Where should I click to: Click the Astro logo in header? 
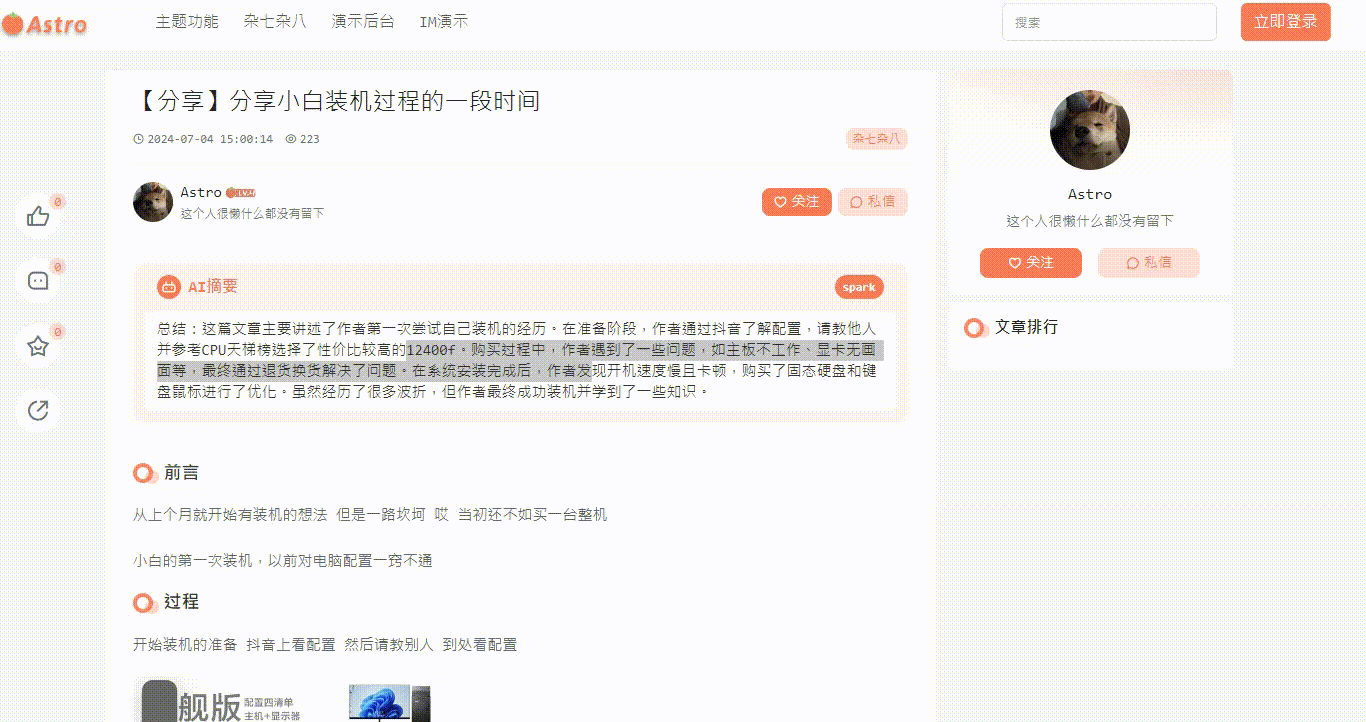point(45,23)
